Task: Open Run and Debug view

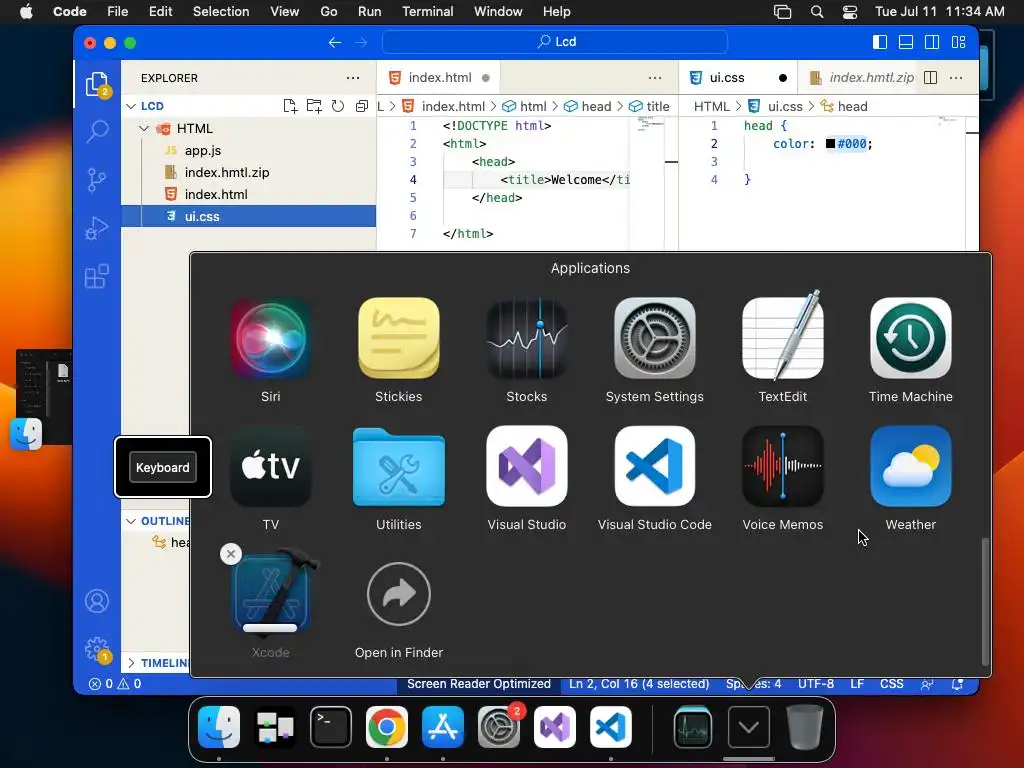Action: pyautogui.click(x=97, y=228)
